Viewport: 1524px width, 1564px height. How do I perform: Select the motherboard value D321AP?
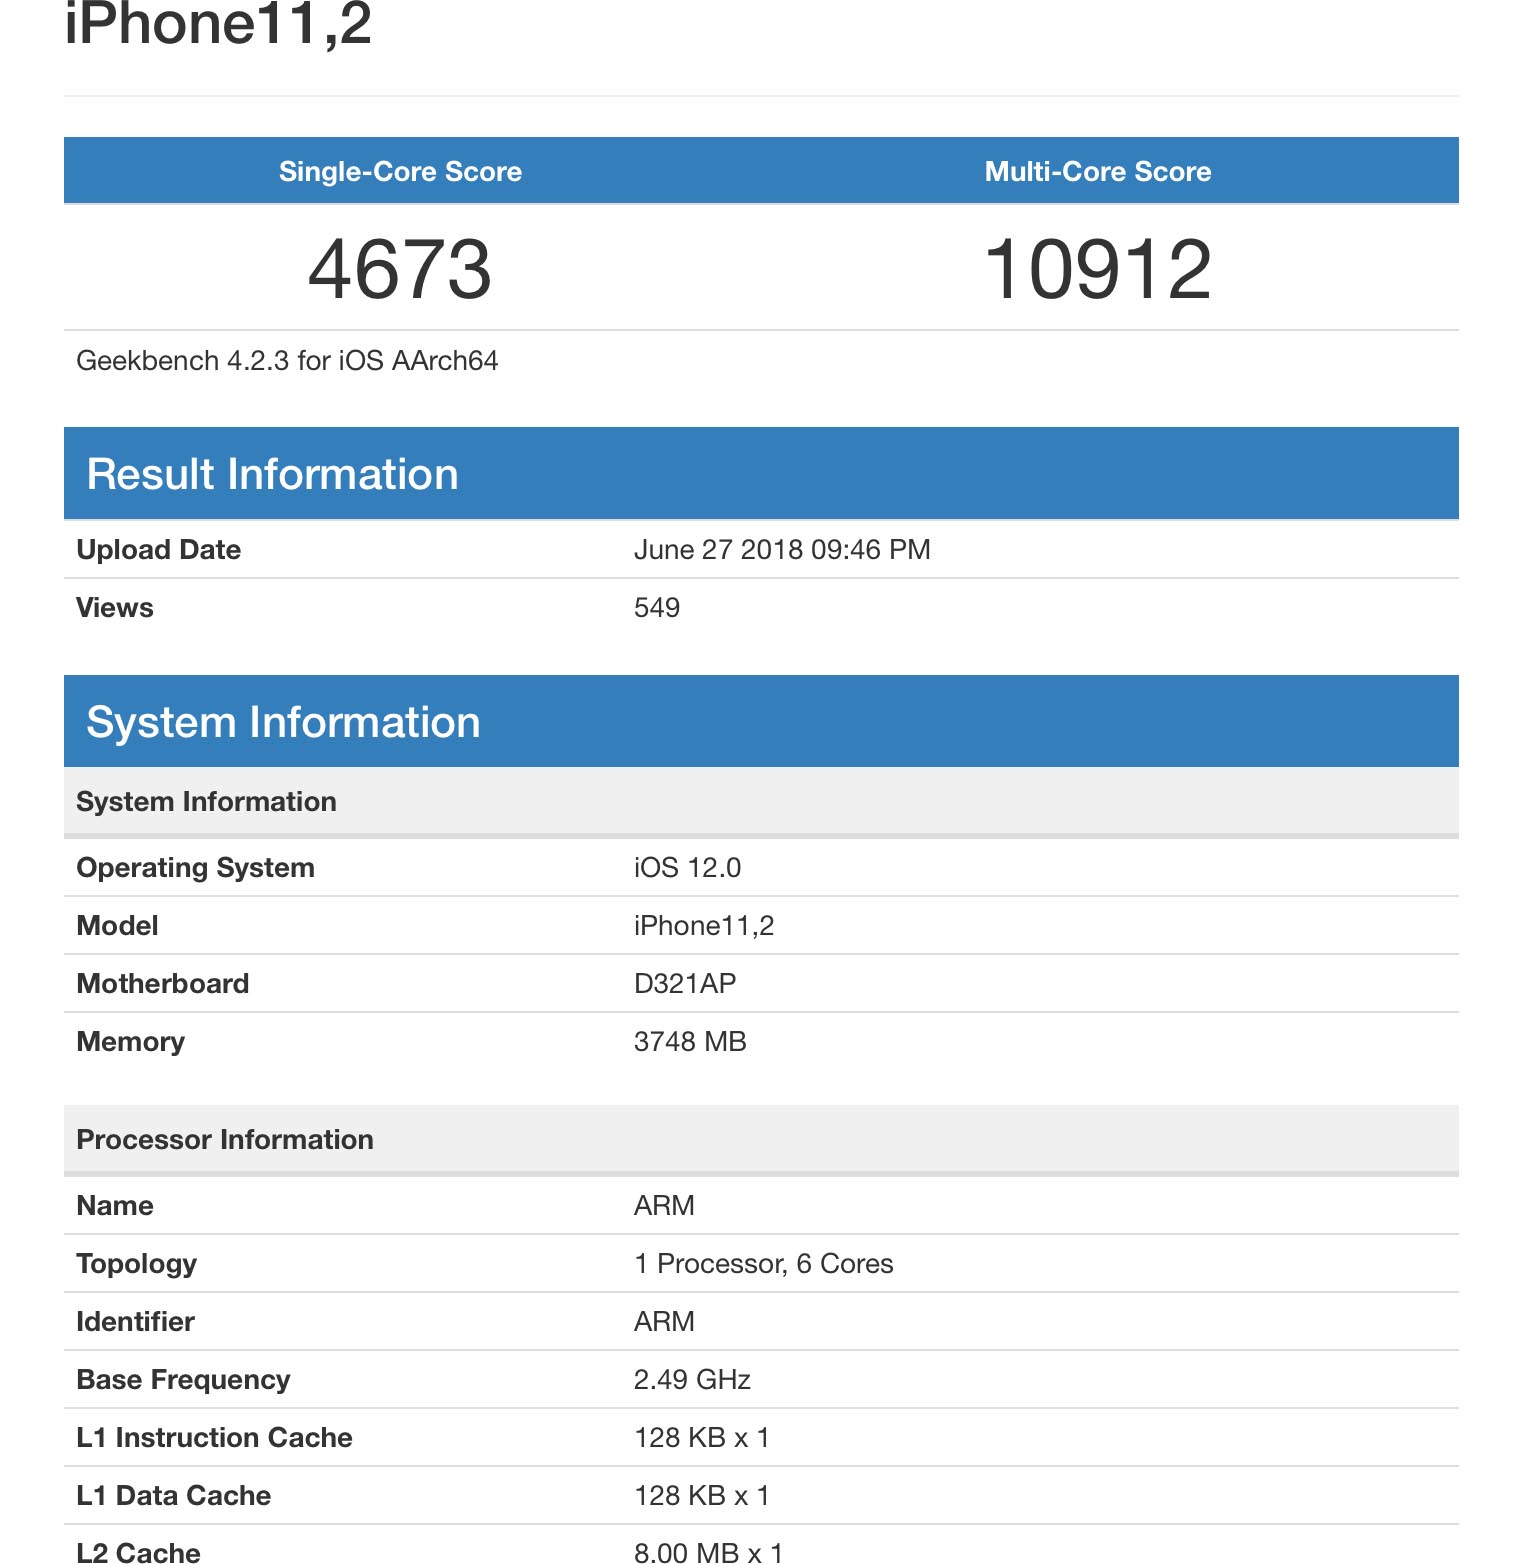[684, 984]
